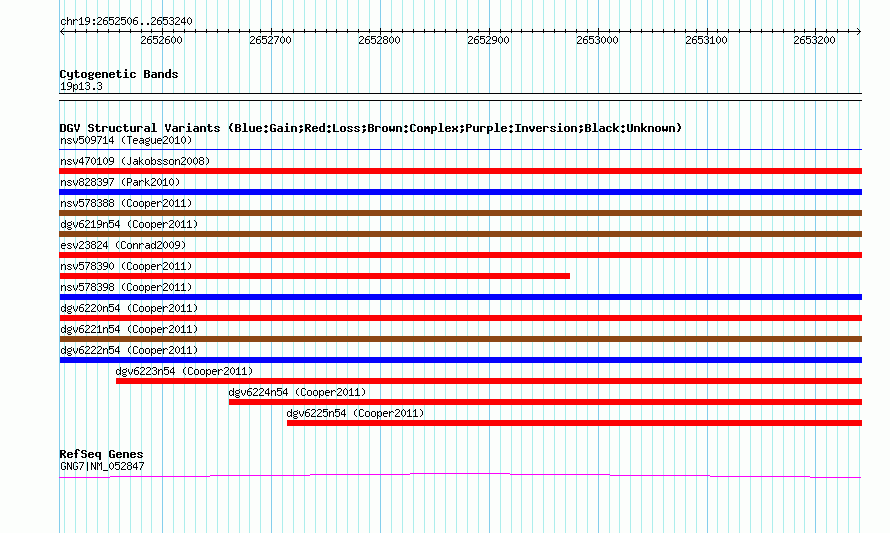890x533 pixels.
Task: Click ruler position 2653100
Action: pyautogui.click(x=706, y=40)
